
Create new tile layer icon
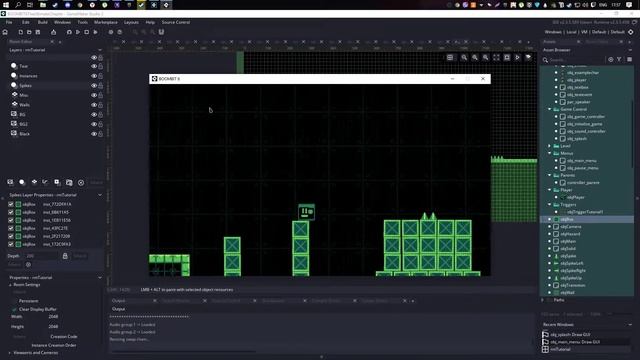pyautogui.click(x=34, y=182)
